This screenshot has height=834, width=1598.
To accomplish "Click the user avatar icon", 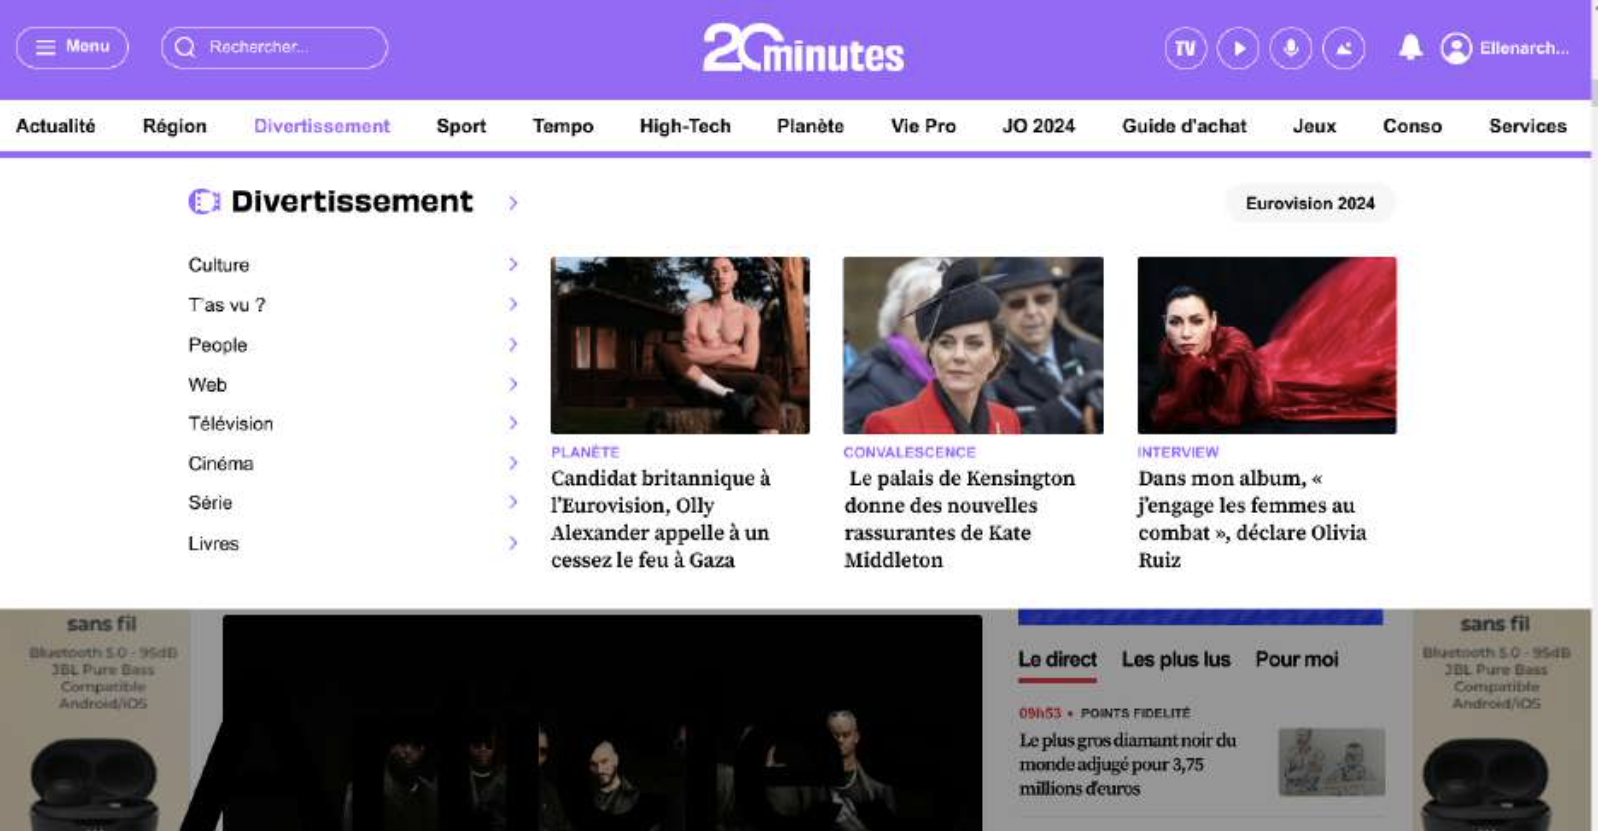I will [x=1456, y=48].
